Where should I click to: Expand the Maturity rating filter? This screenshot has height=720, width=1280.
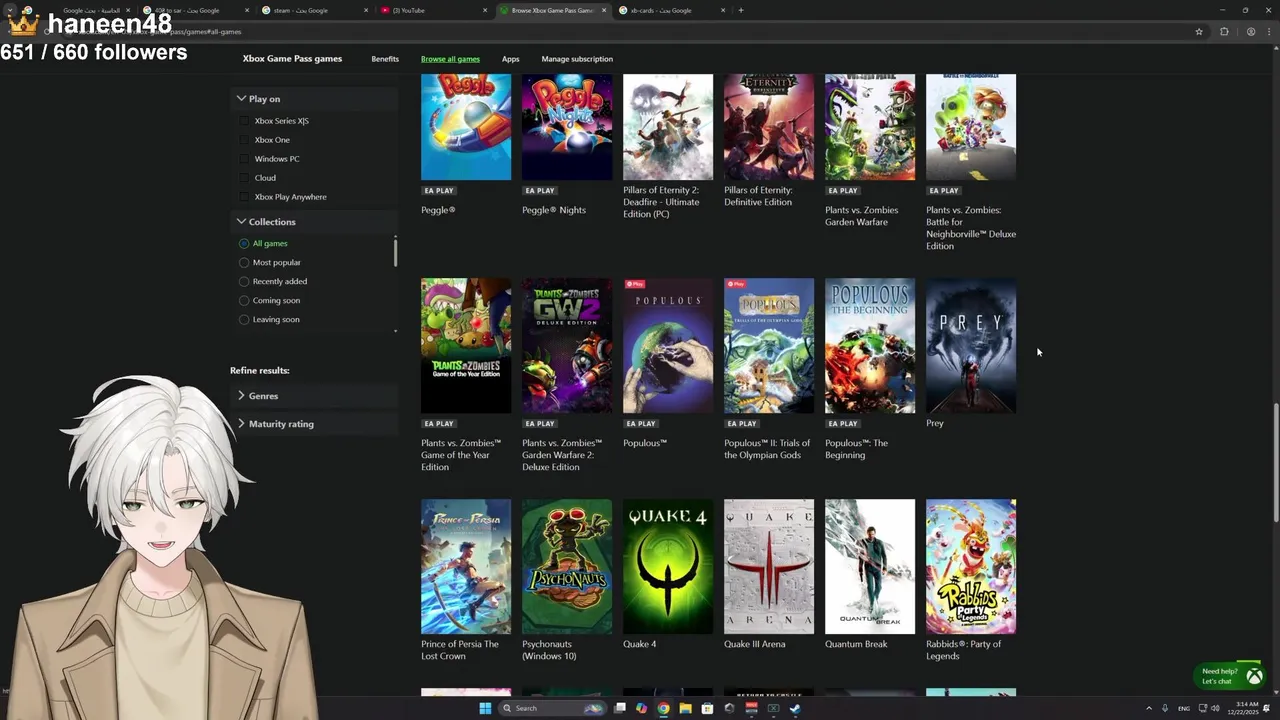click(x=314, y=424)
